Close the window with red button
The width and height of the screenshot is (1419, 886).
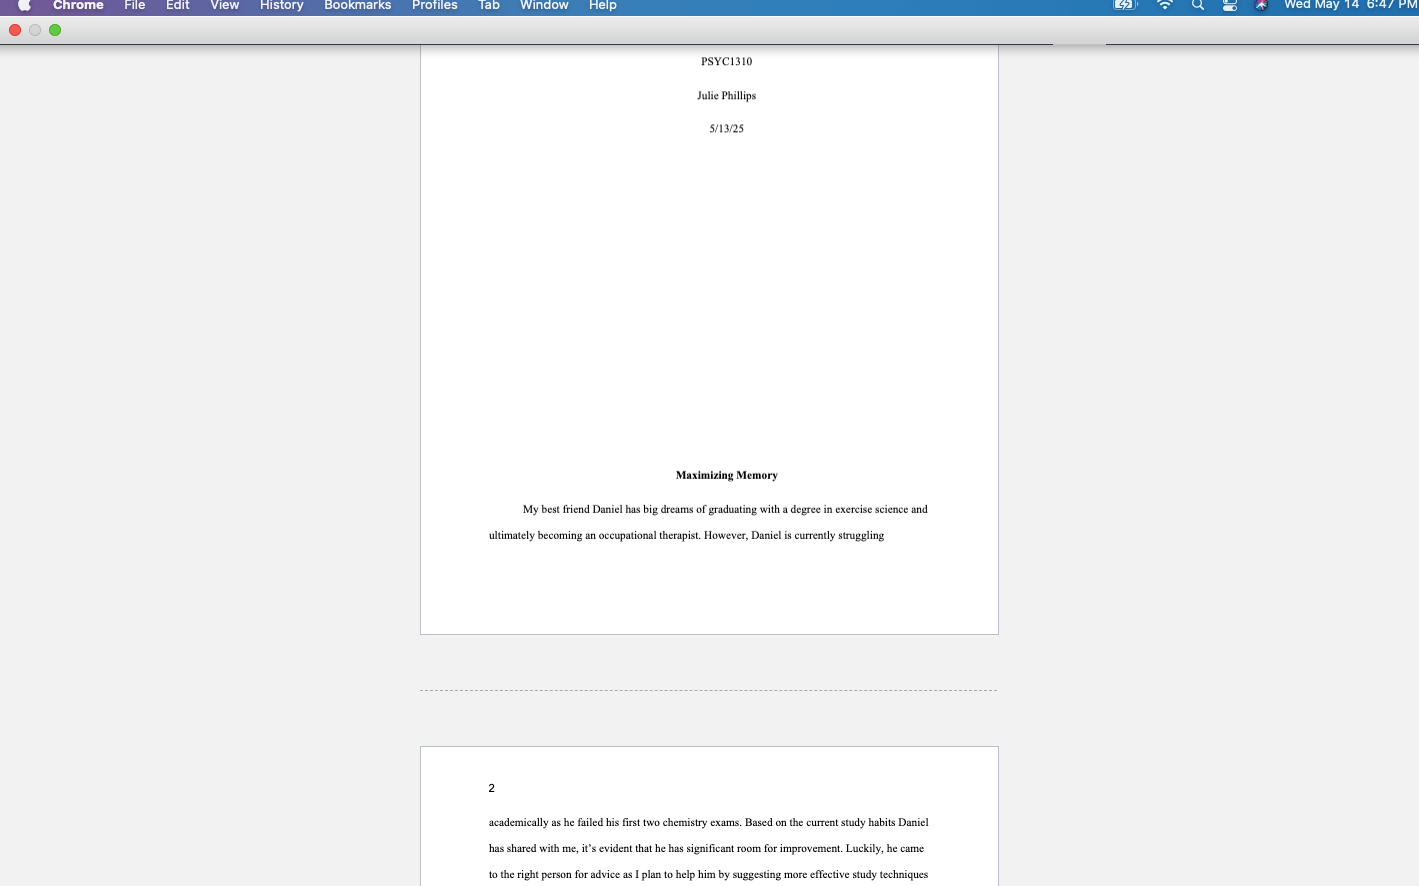click(15, 30)
